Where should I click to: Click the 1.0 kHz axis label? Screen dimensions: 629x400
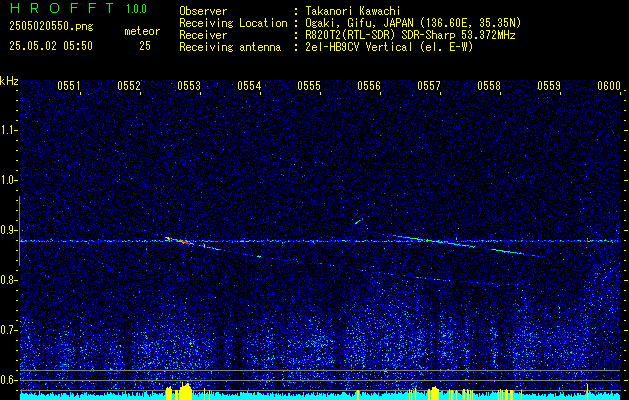8,180
